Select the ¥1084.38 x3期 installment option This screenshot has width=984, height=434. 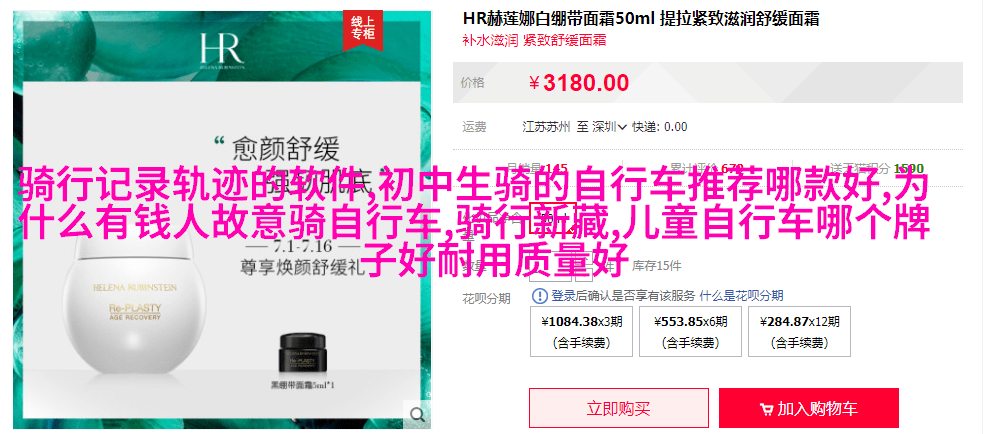[582, 331]
